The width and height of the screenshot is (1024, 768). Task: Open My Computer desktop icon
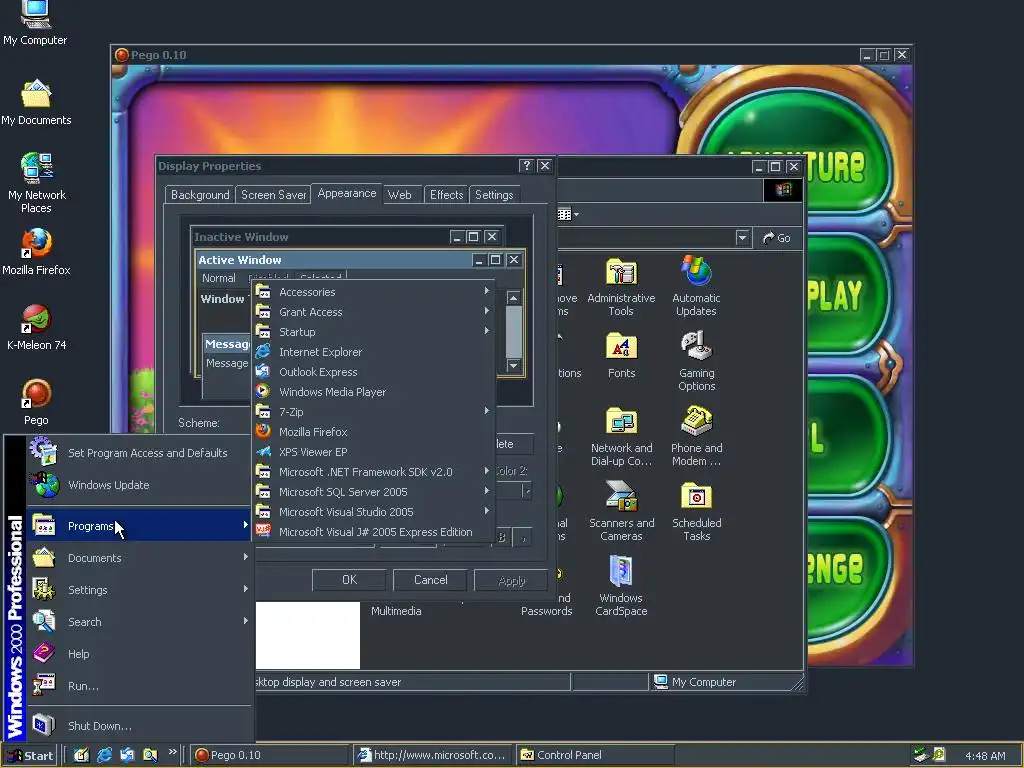(x=35, y=23)
